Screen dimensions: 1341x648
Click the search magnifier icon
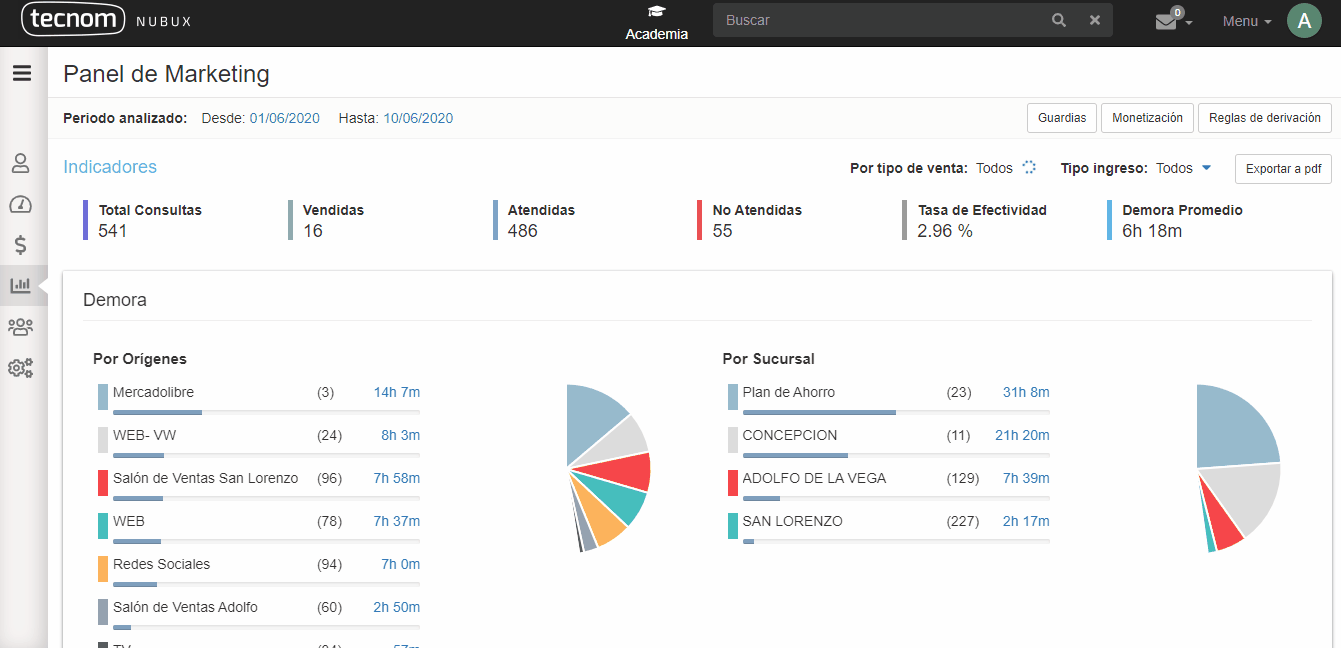pos(1059,20)
